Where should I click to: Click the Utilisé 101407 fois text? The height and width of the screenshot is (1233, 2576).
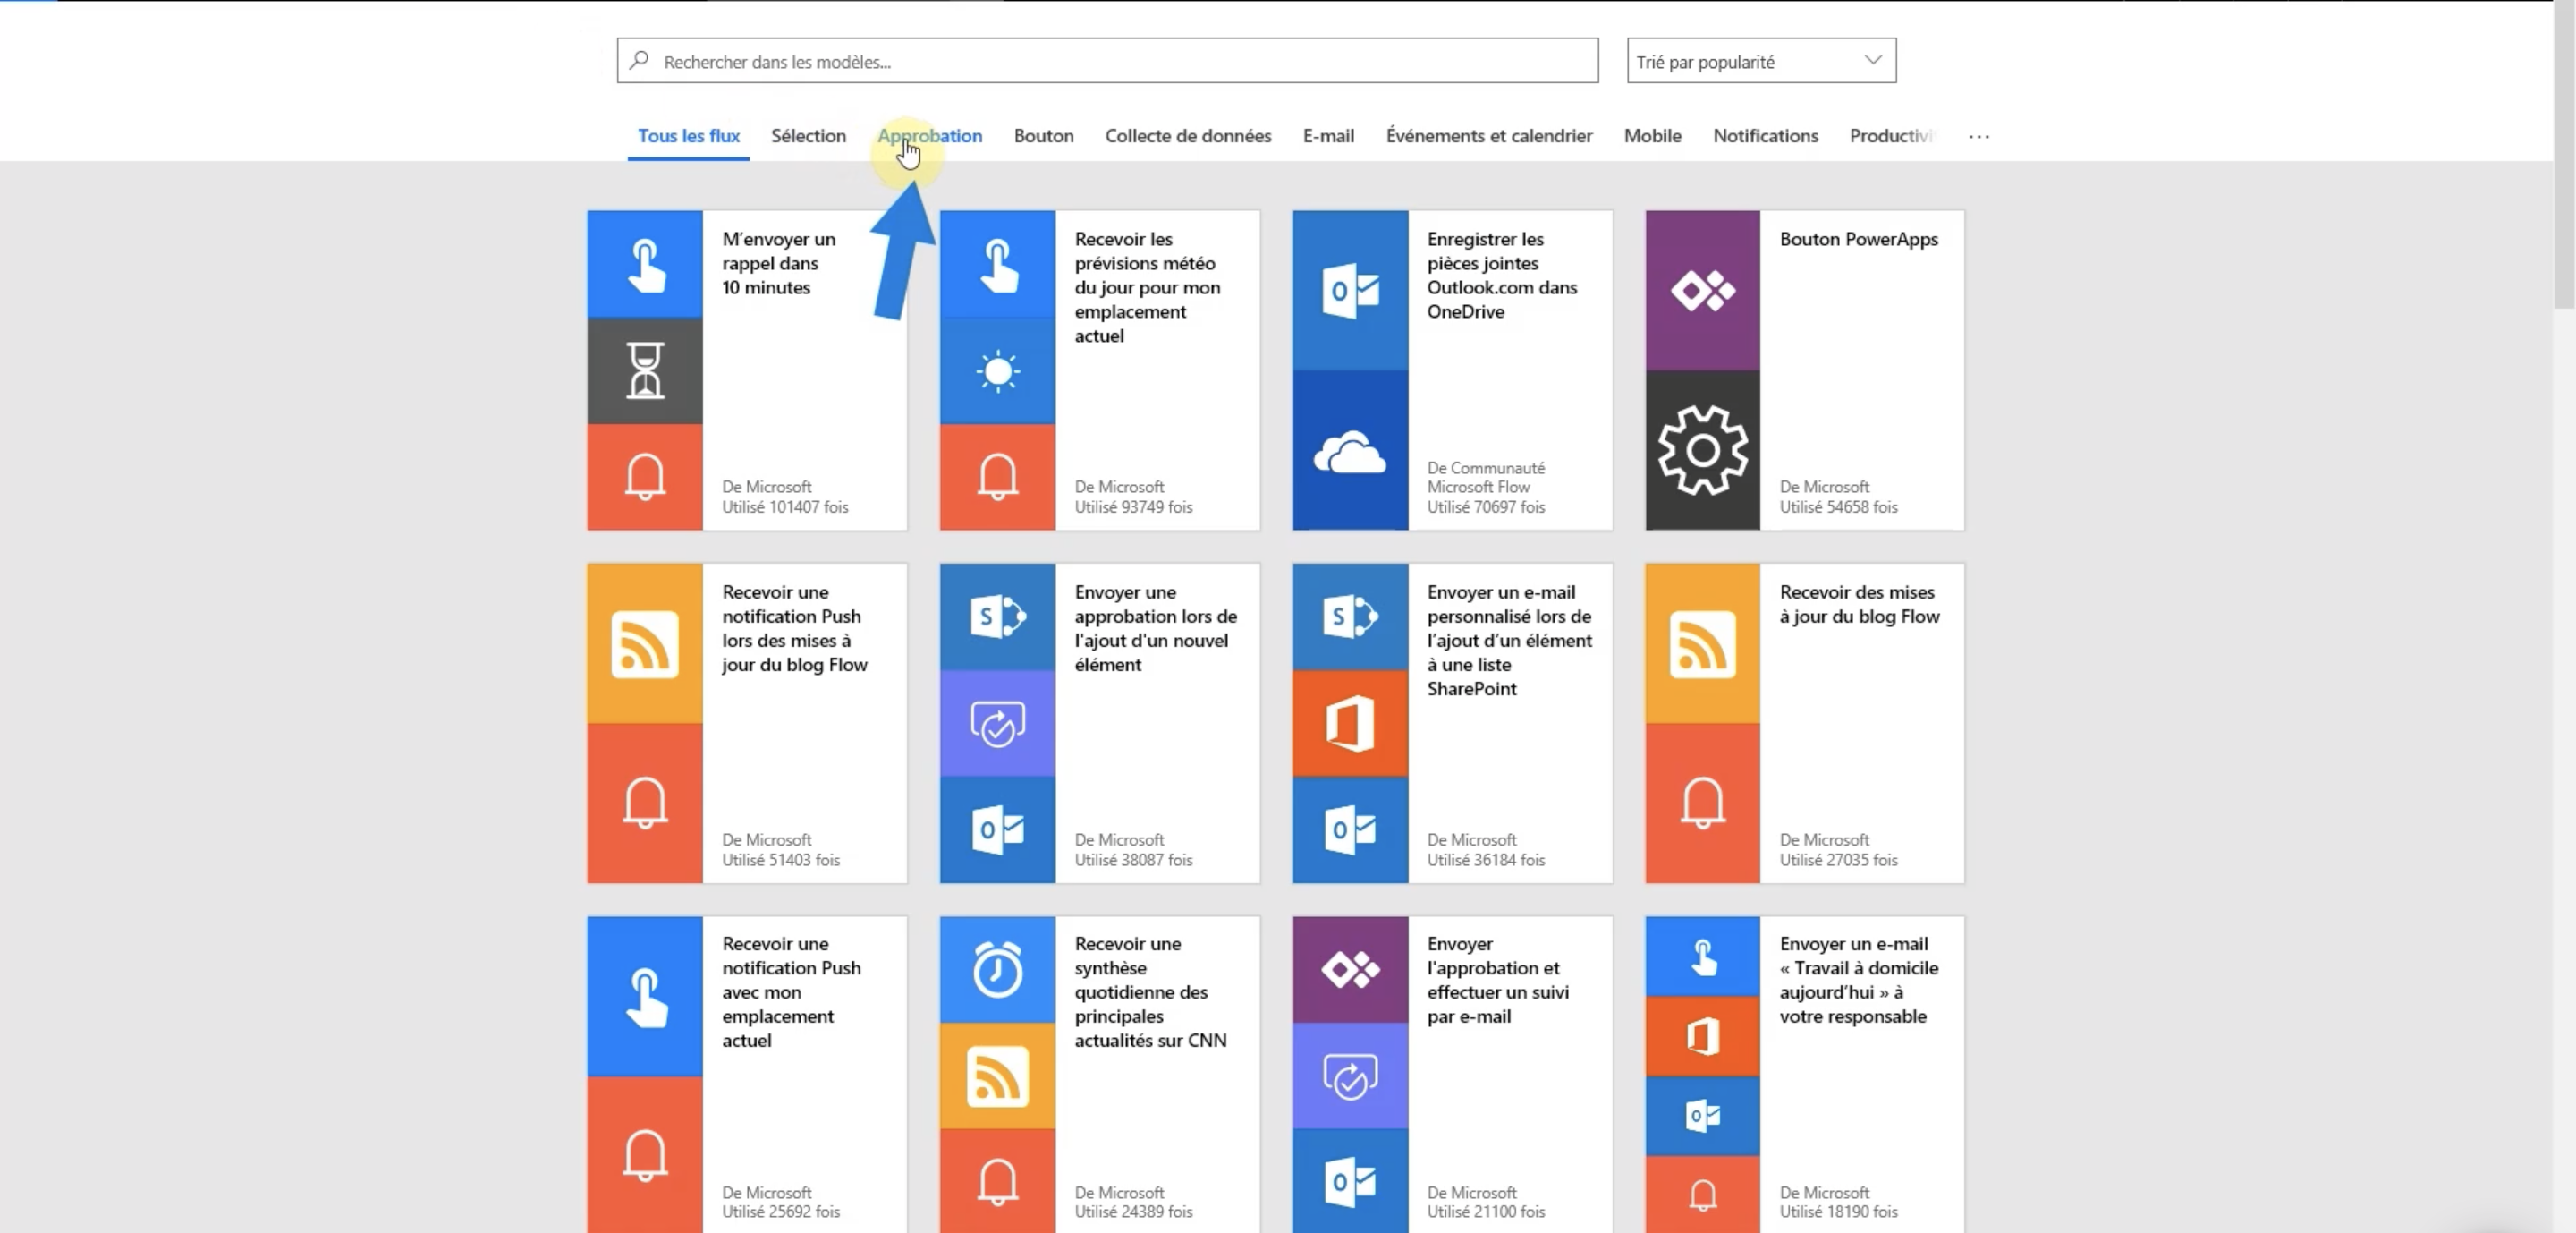tap(785, 507)
